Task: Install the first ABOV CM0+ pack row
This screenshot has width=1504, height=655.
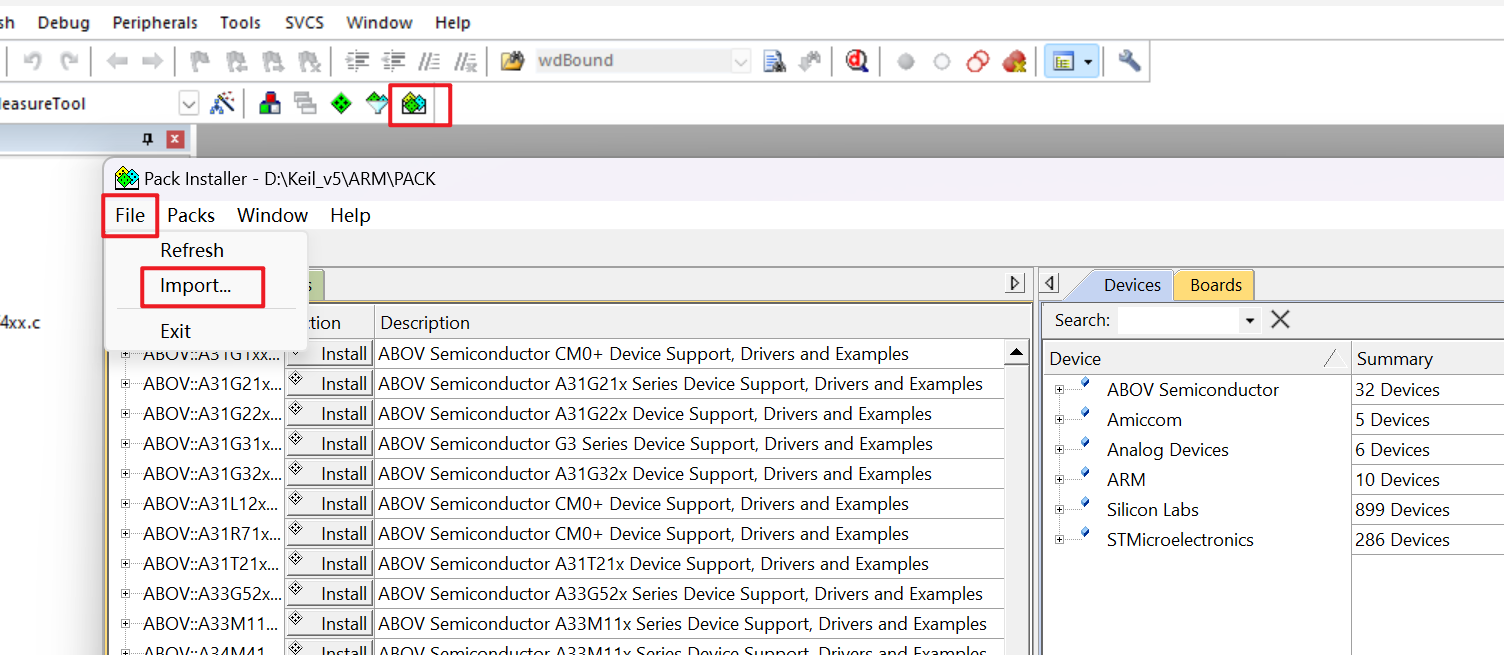Action: [330, 354]
